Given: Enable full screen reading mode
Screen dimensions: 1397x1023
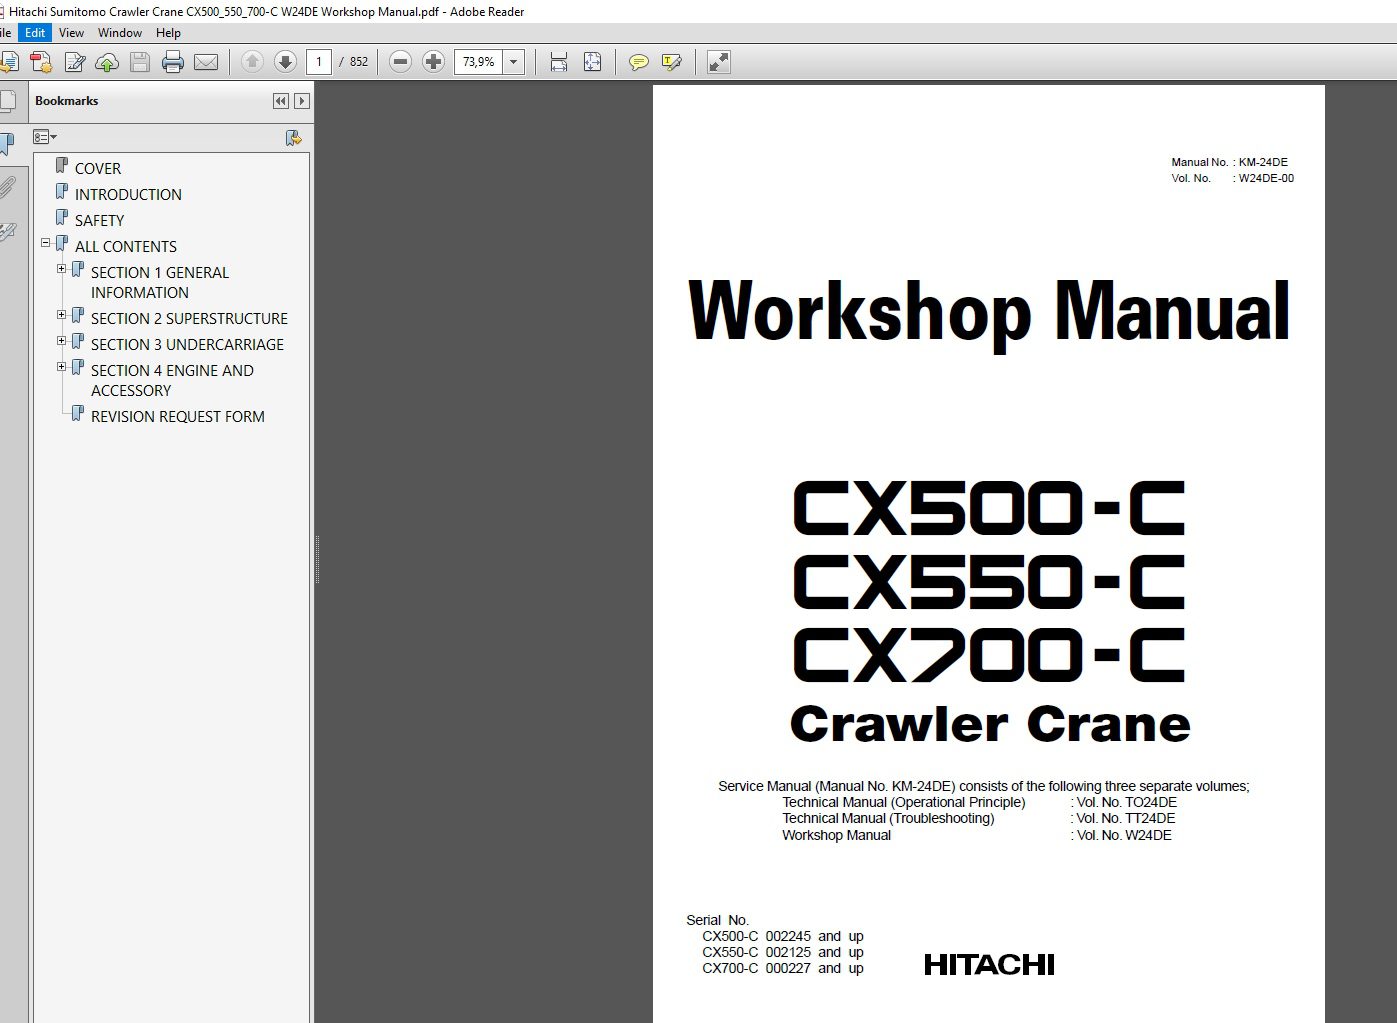Looking at the screenshot, I should coord(717,62).
